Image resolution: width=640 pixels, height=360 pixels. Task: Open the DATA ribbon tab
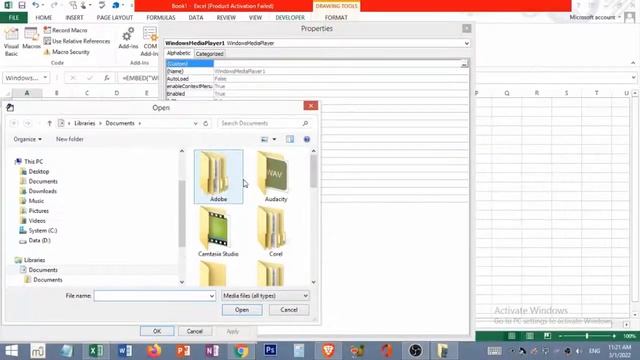click(x=196, y=18)
